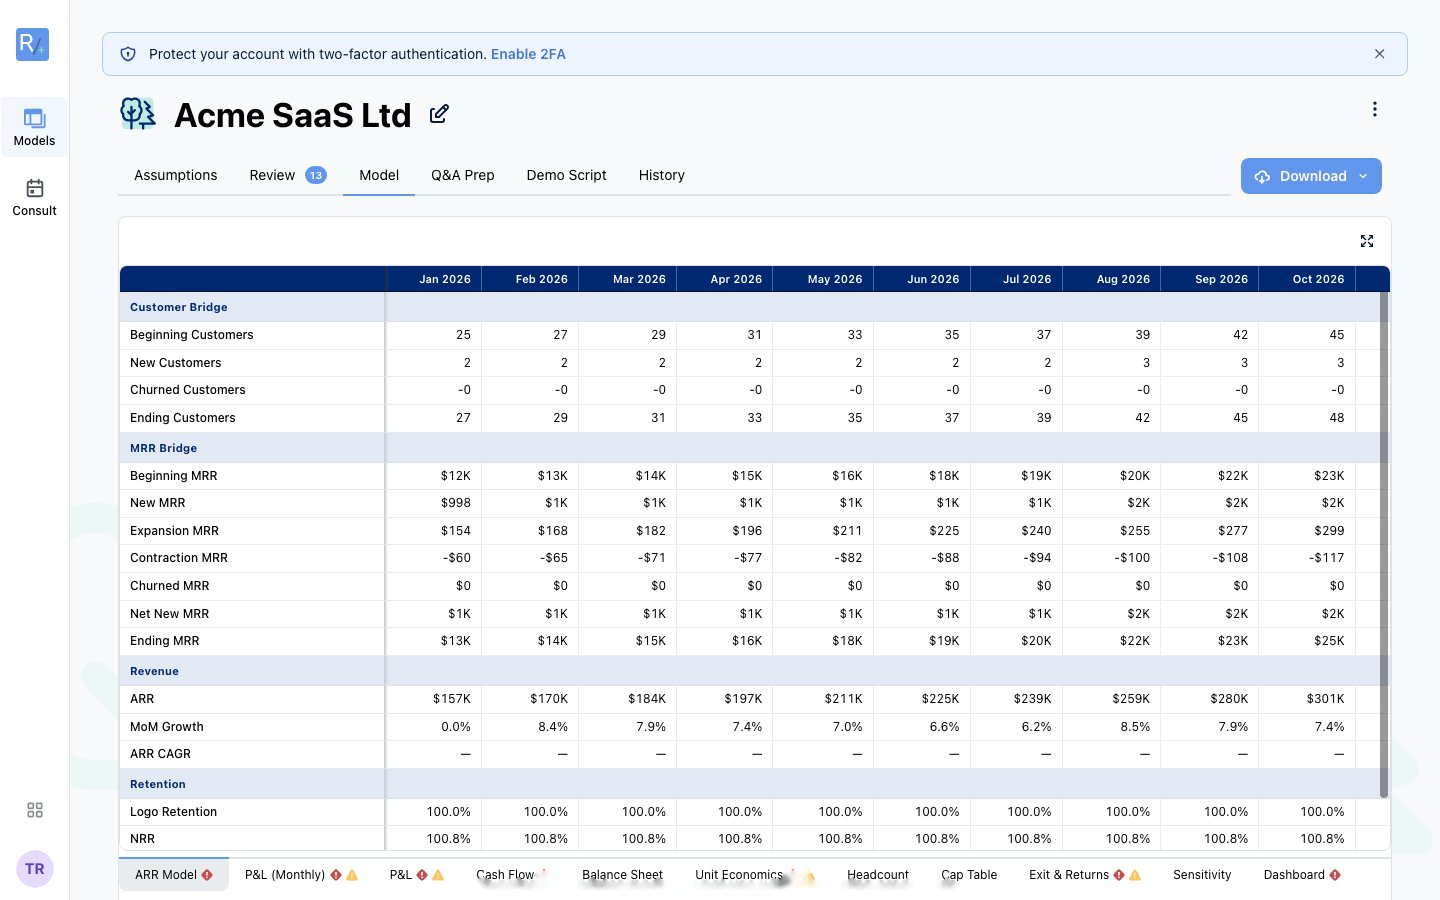Open the TR user avatar menu
Image resolution: width=1440 pixels, height=900 pixels.
(35, 869)
